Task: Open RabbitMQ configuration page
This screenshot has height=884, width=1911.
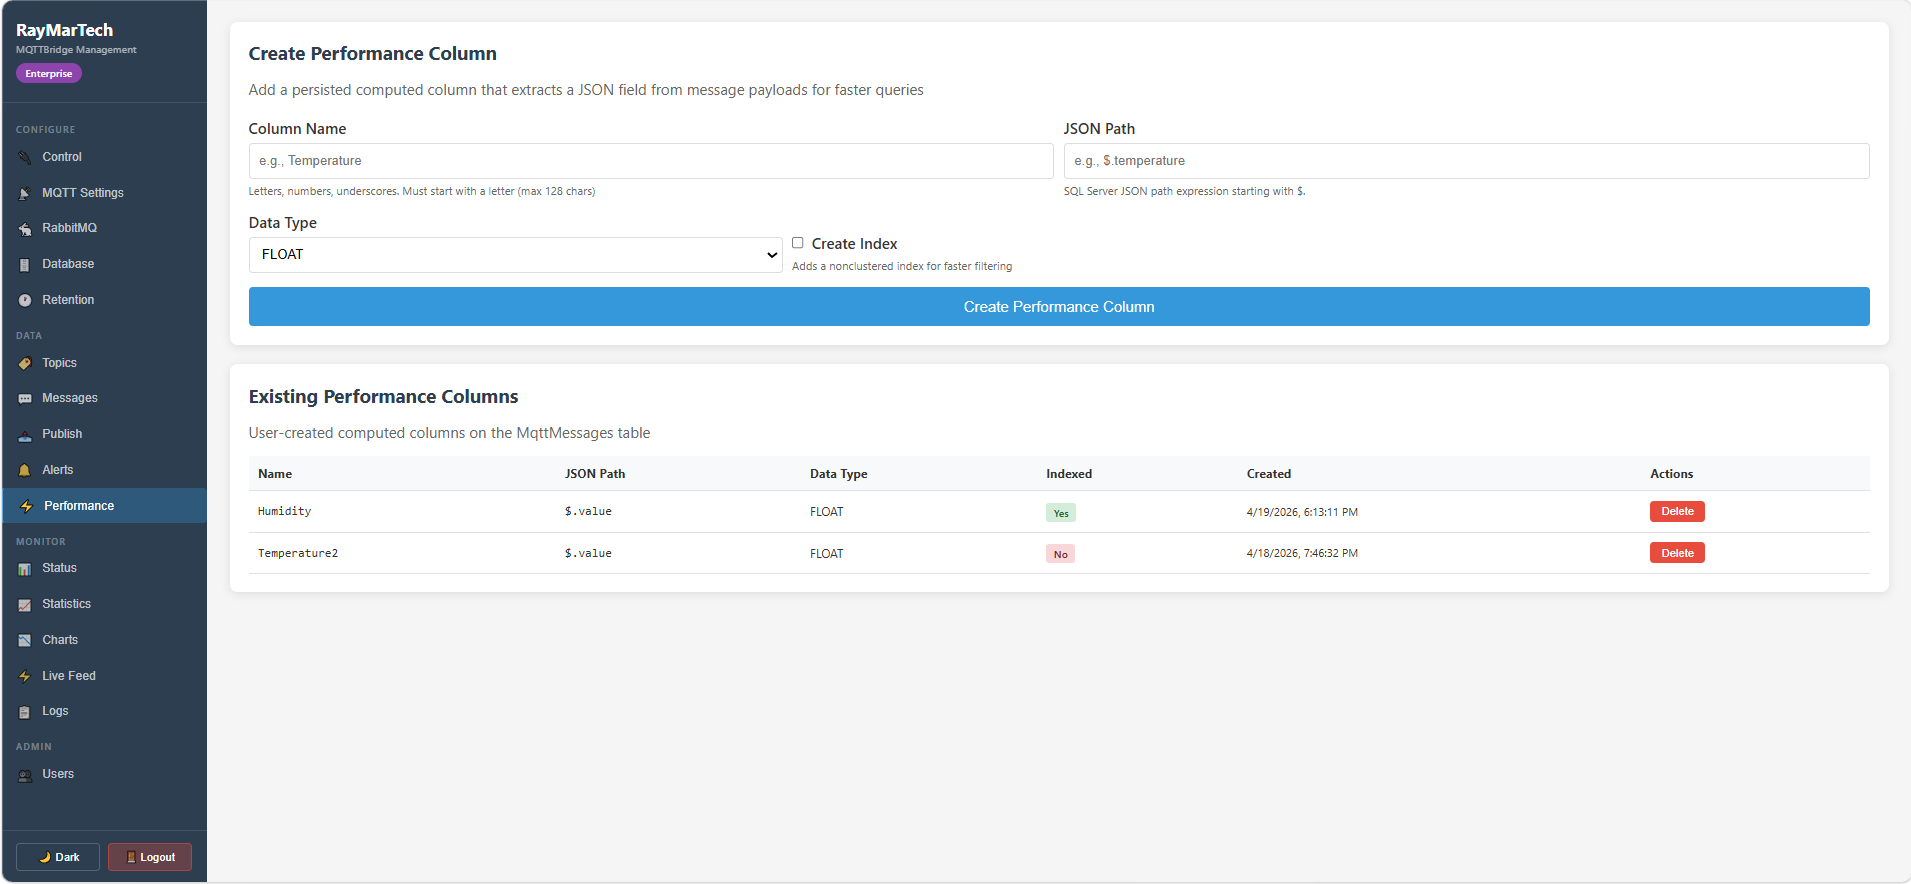Action: [x=104, y=228]
